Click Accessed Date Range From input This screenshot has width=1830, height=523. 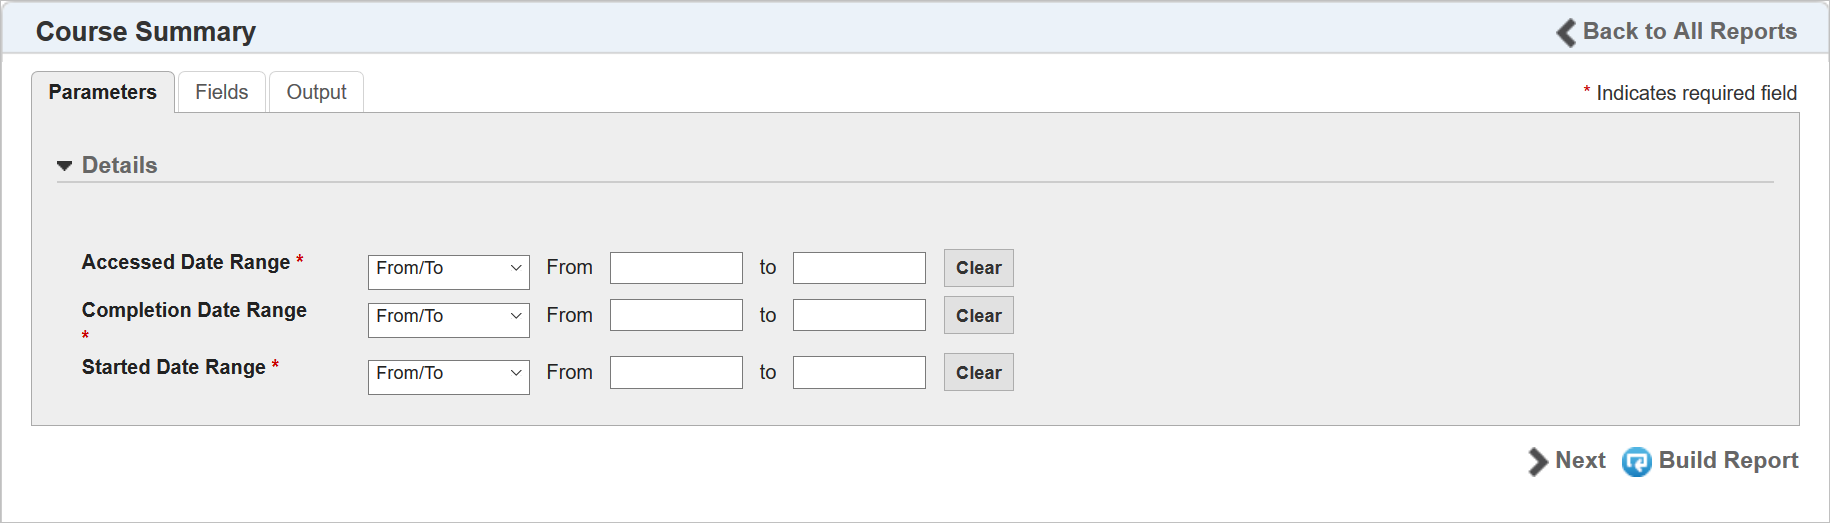pyautogui.click(x=676, y=268)
